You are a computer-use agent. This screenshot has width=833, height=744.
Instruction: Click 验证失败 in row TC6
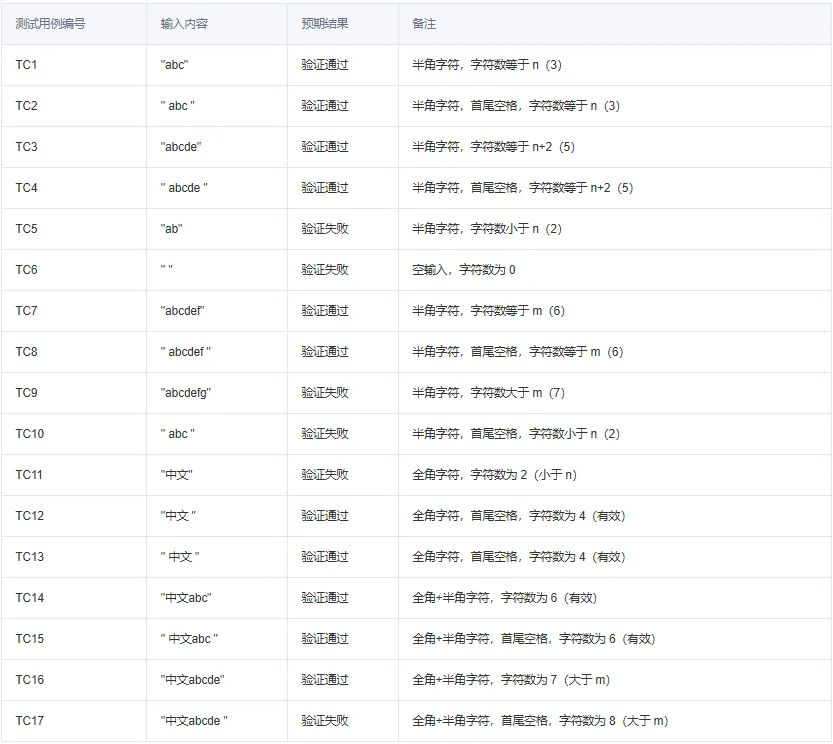pyautogui.click(x=325, y=269)
